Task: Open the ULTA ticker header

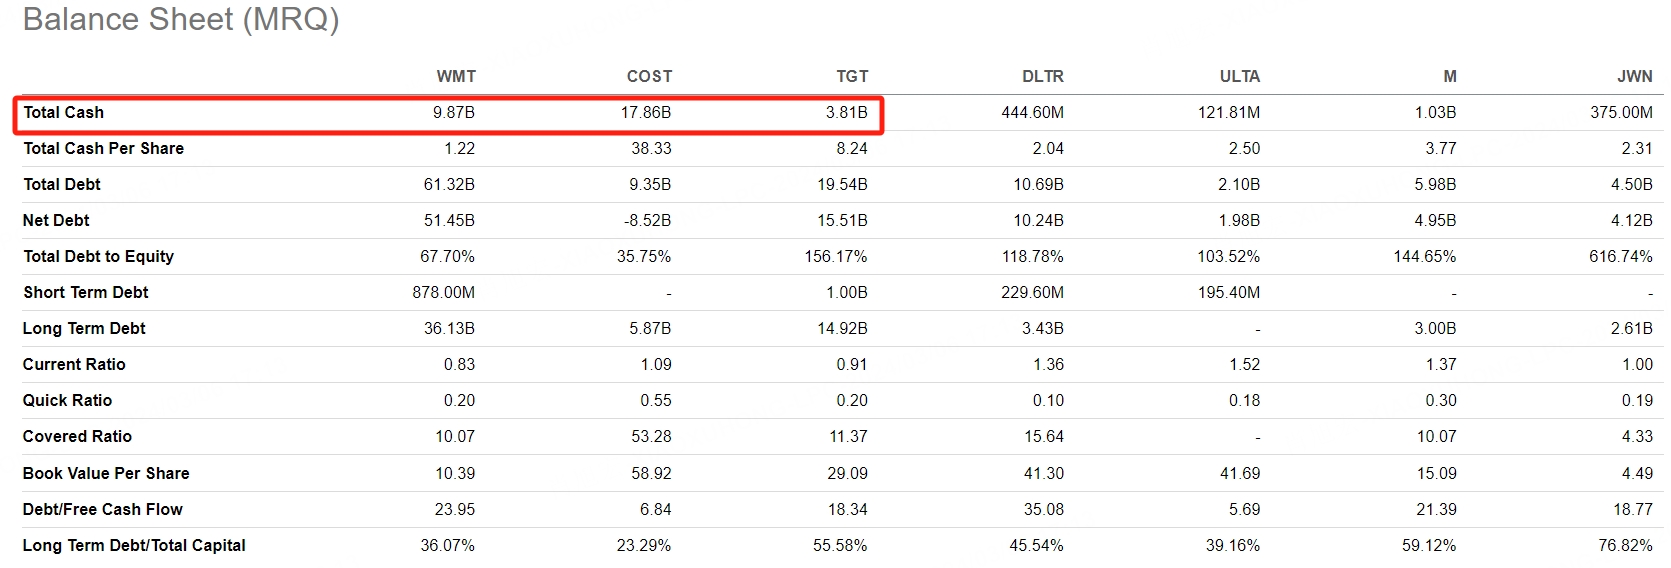Action: pyautogui.click(x=1239, y=76)
